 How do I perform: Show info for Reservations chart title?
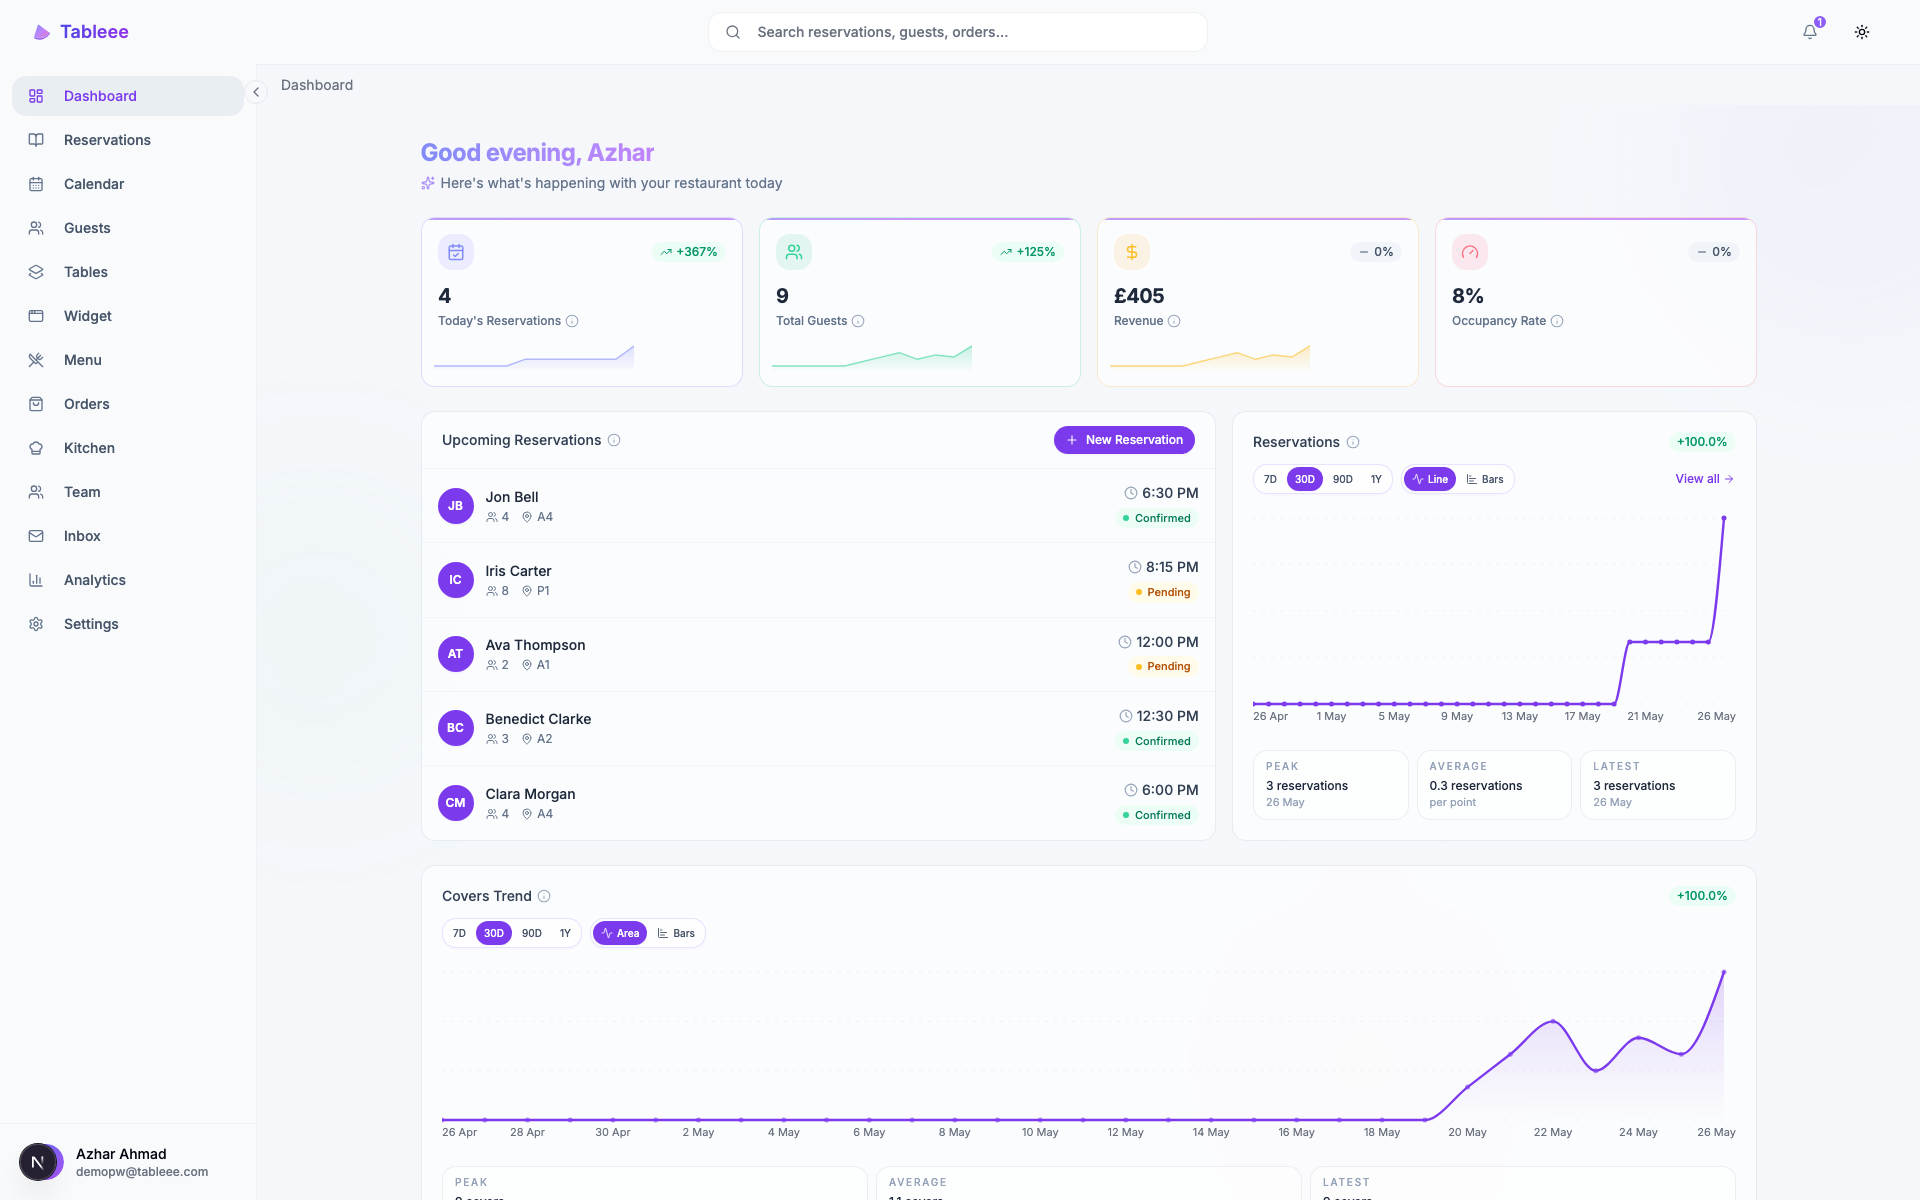(x=1353, y=442)
